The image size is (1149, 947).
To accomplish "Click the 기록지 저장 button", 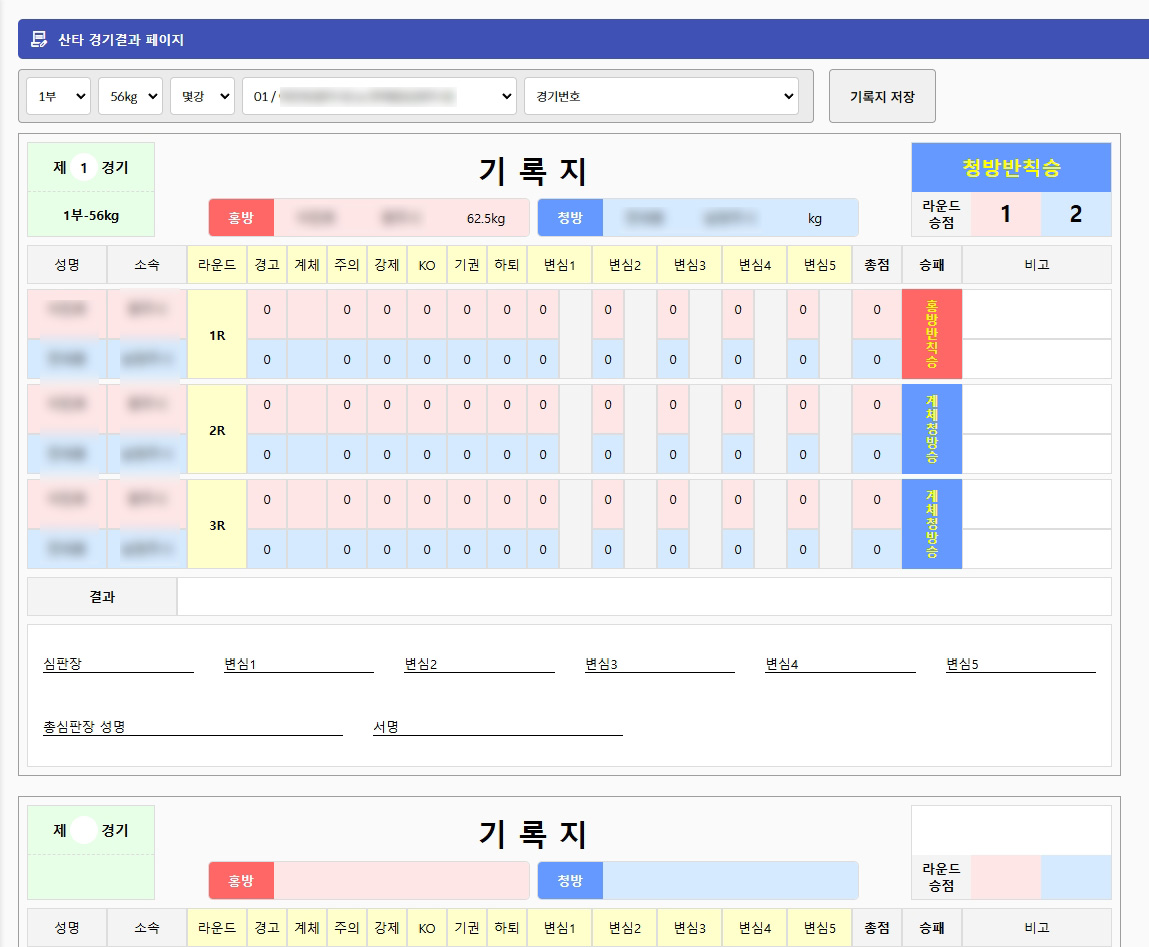I will pyautogui.click(x=881, y=97).
